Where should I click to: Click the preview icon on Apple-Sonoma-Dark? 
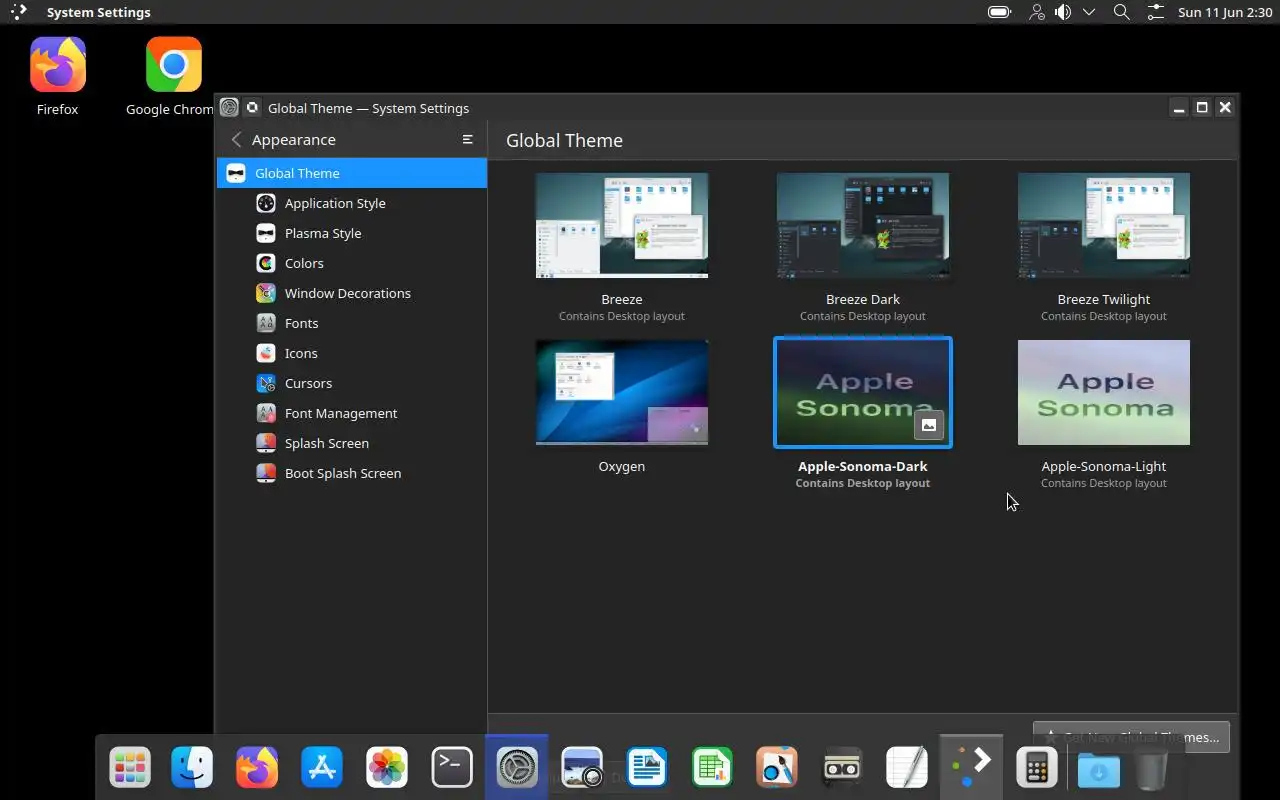click(x=929, y=425)
